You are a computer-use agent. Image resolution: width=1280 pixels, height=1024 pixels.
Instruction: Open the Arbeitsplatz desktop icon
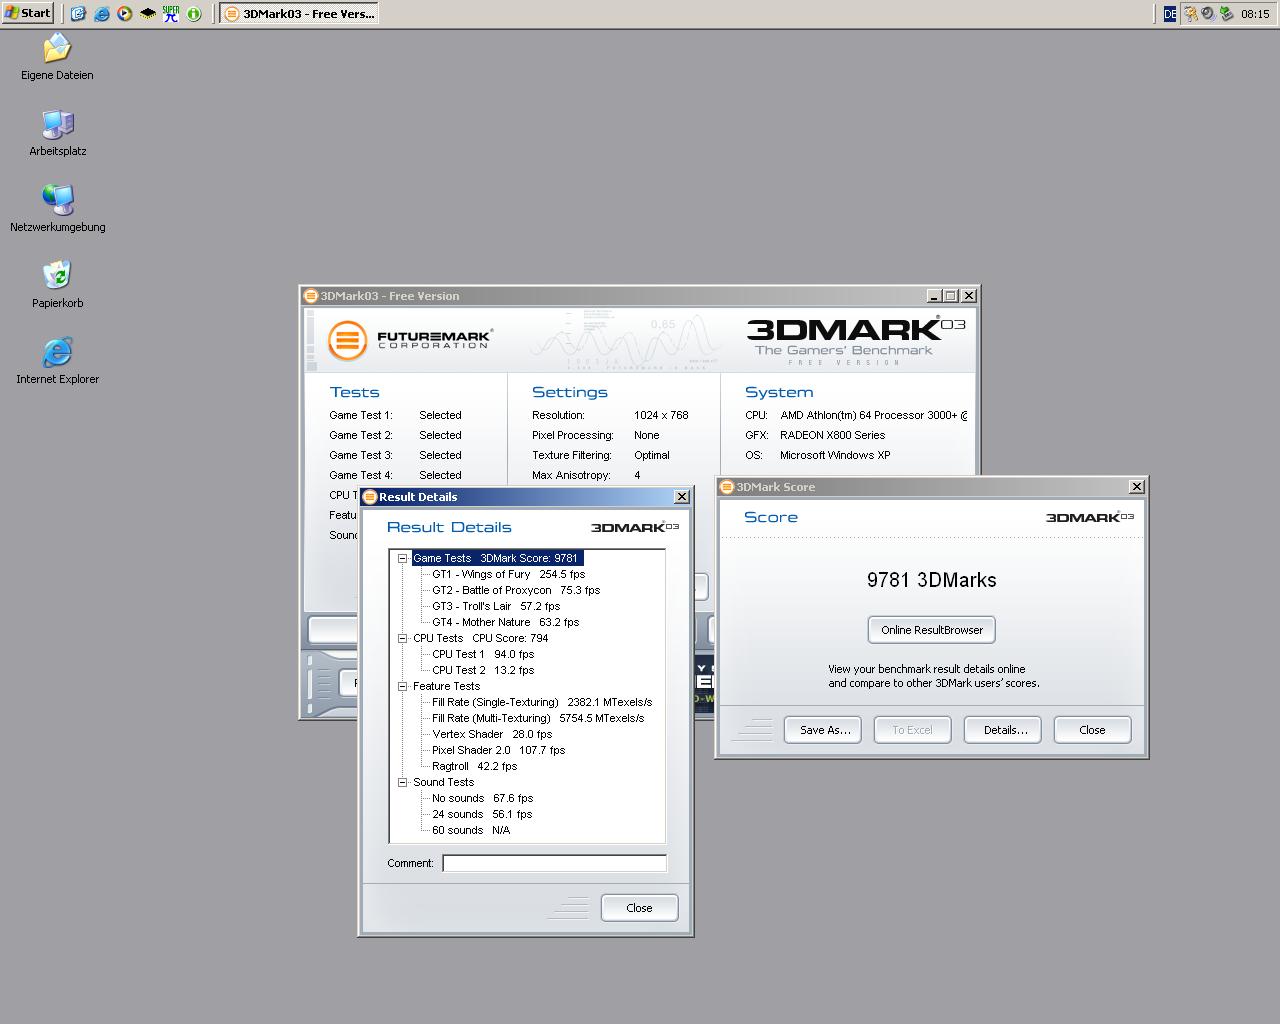(57, 133)
